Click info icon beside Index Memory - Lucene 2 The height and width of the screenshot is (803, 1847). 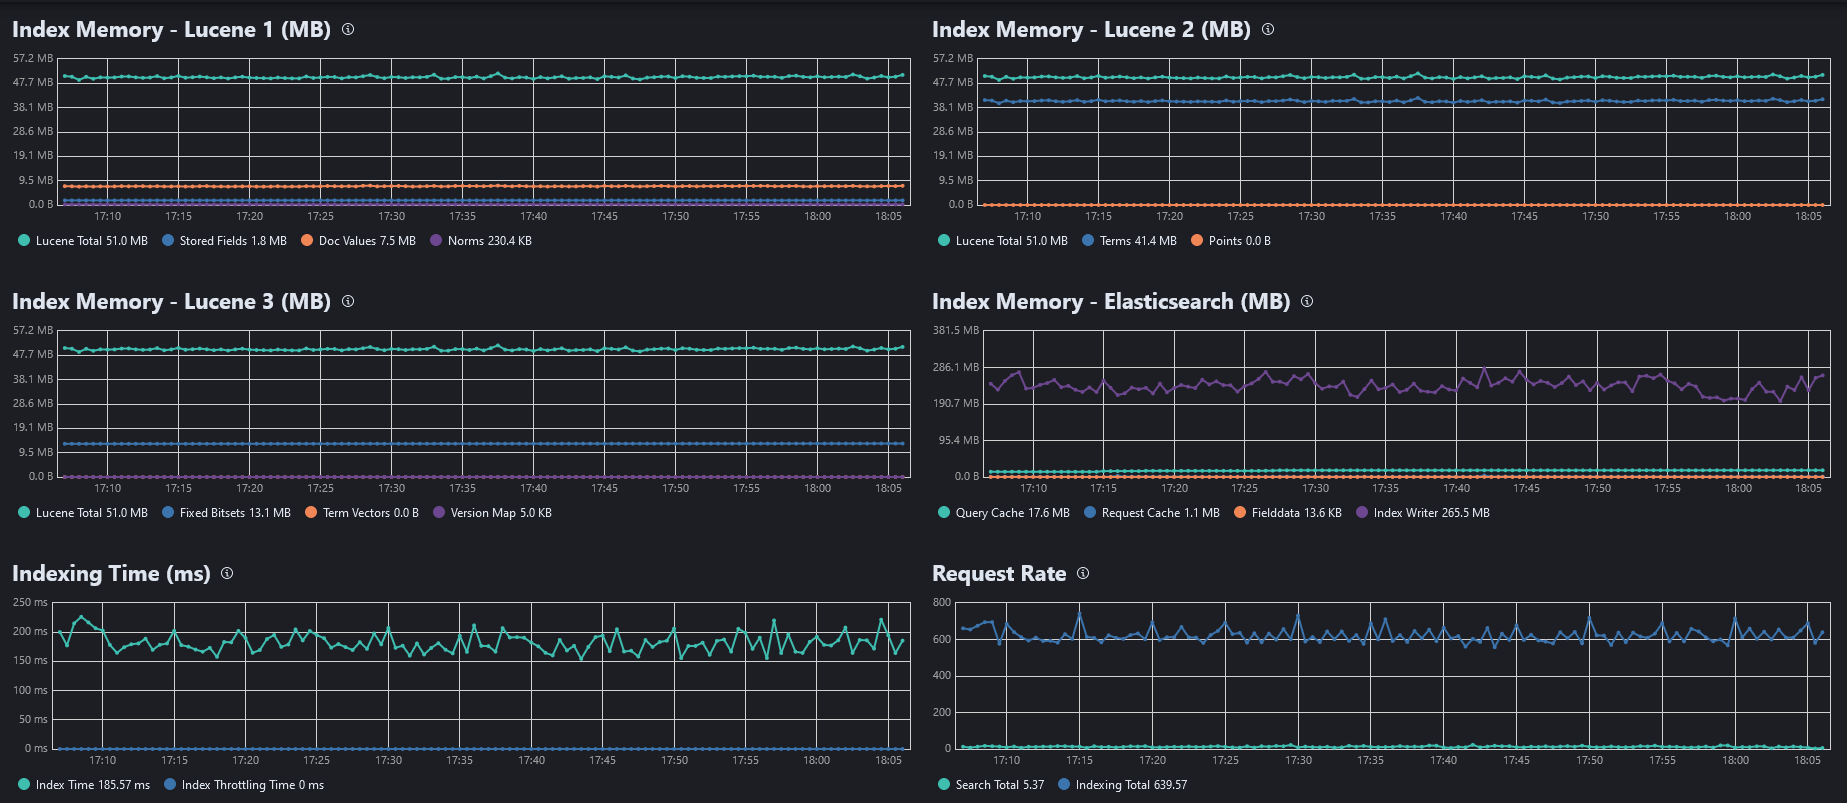(x=1268, y=29)
